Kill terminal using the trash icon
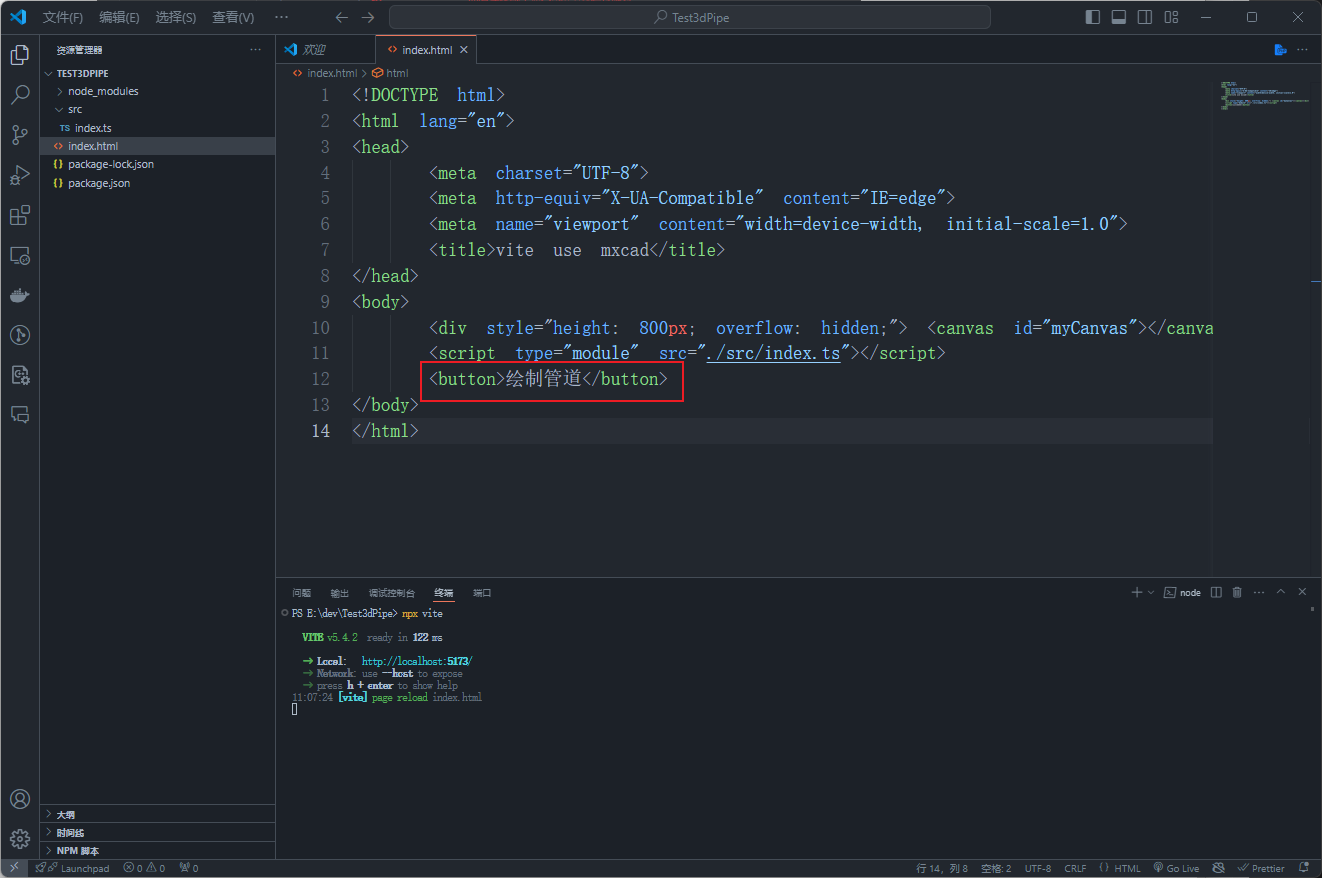This screenshot has width=1322, height=878. point(1237,592)
